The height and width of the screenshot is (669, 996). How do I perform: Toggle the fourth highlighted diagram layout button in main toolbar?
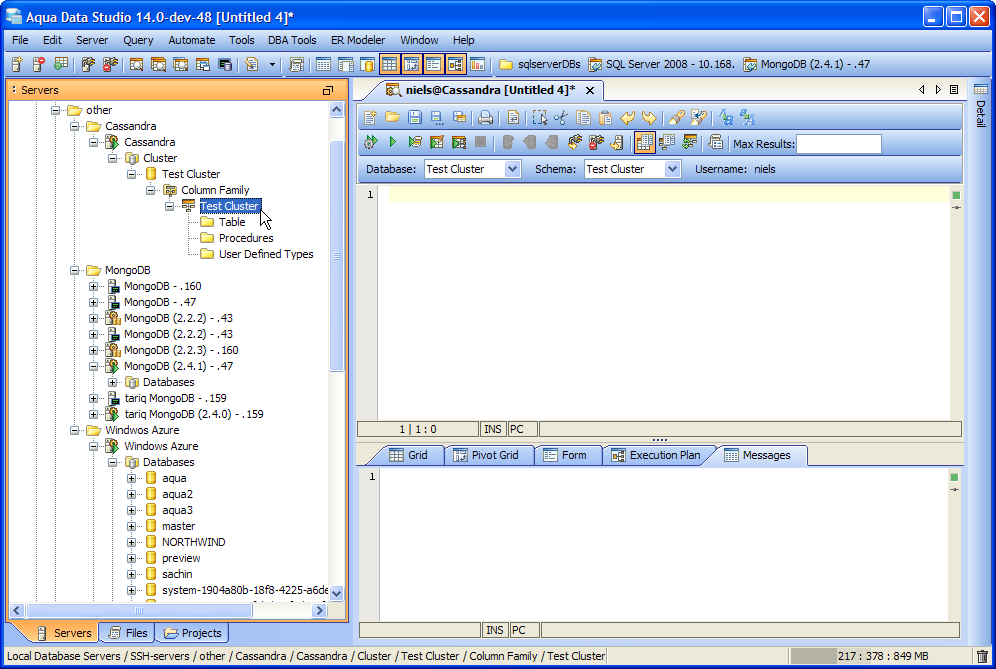click(x=455, y=64)
